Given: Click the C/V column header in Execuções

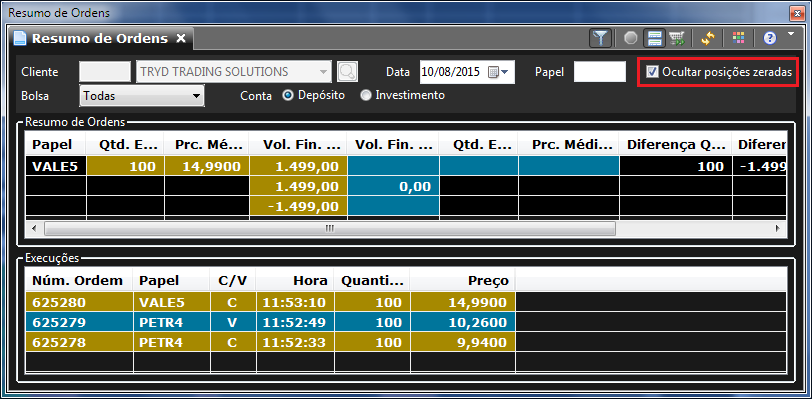Looking at the screenshot, I should (233, 280).
